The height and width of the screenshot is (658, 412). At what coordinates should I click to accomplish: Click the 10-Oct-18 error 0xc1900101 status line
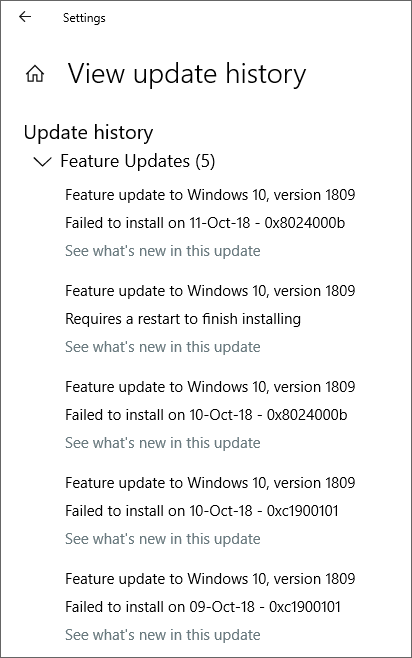[x=202, y=511]
